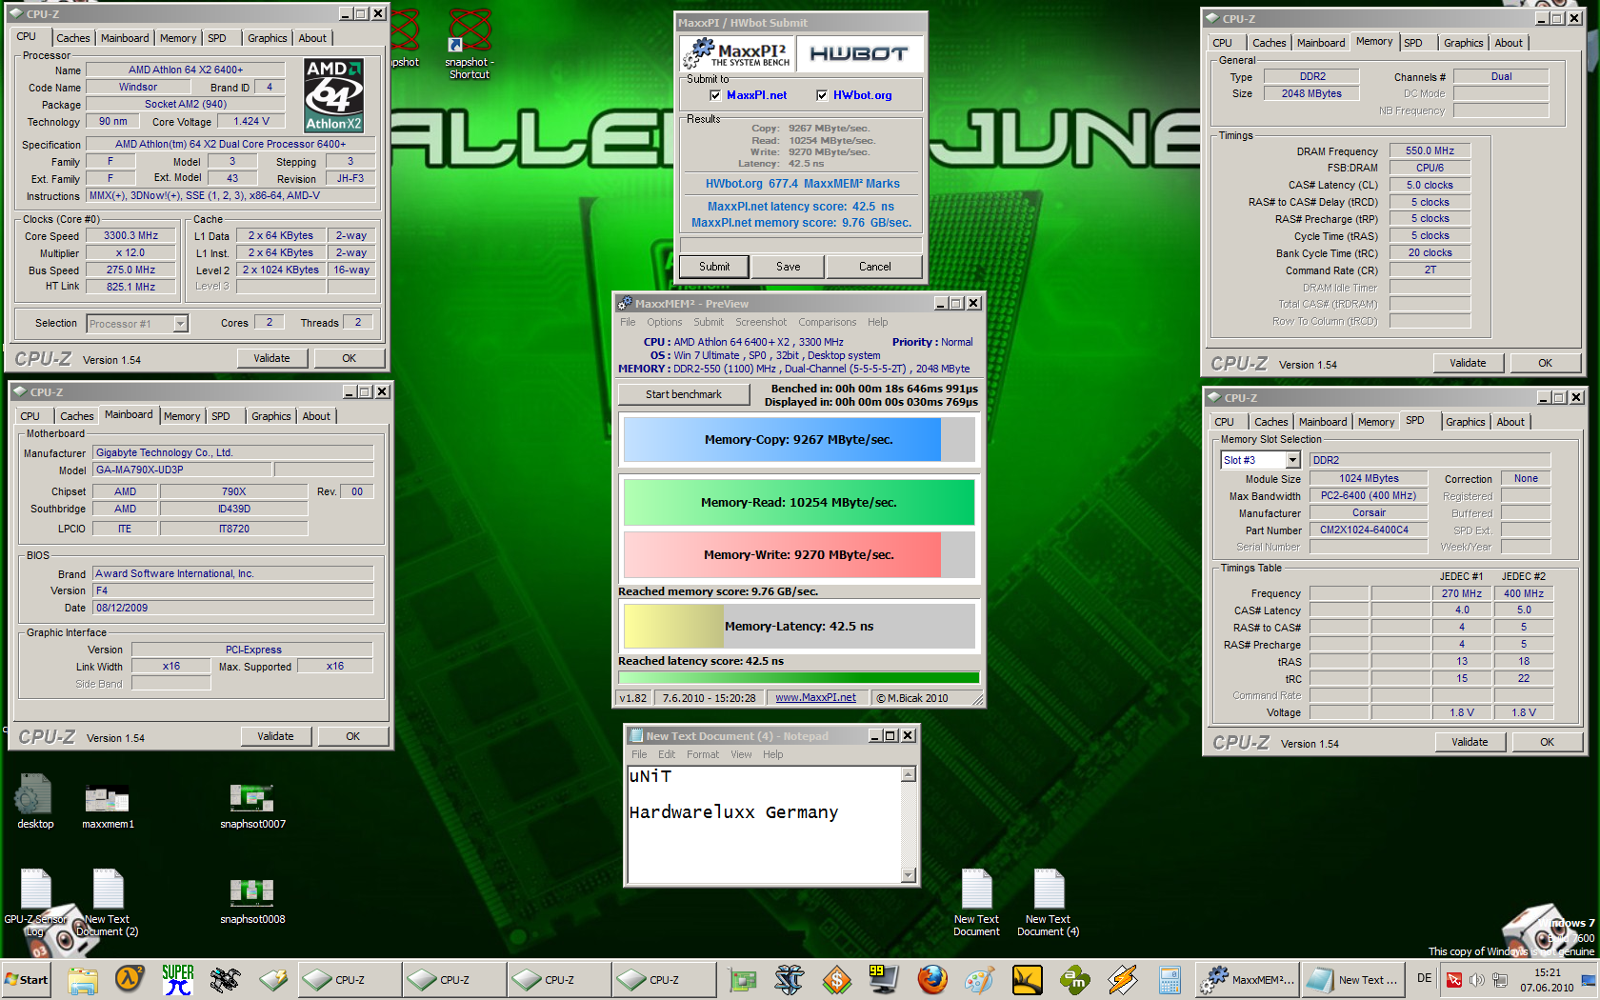Click the red flag tray icon
This screenshot has width=1600, height=1000.
(x=1454, y=980)
